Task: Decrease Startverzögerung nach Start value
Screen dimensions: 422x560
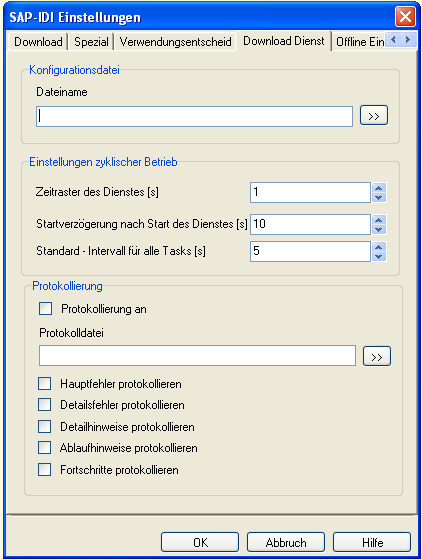Action: click(x=379, y=229)
